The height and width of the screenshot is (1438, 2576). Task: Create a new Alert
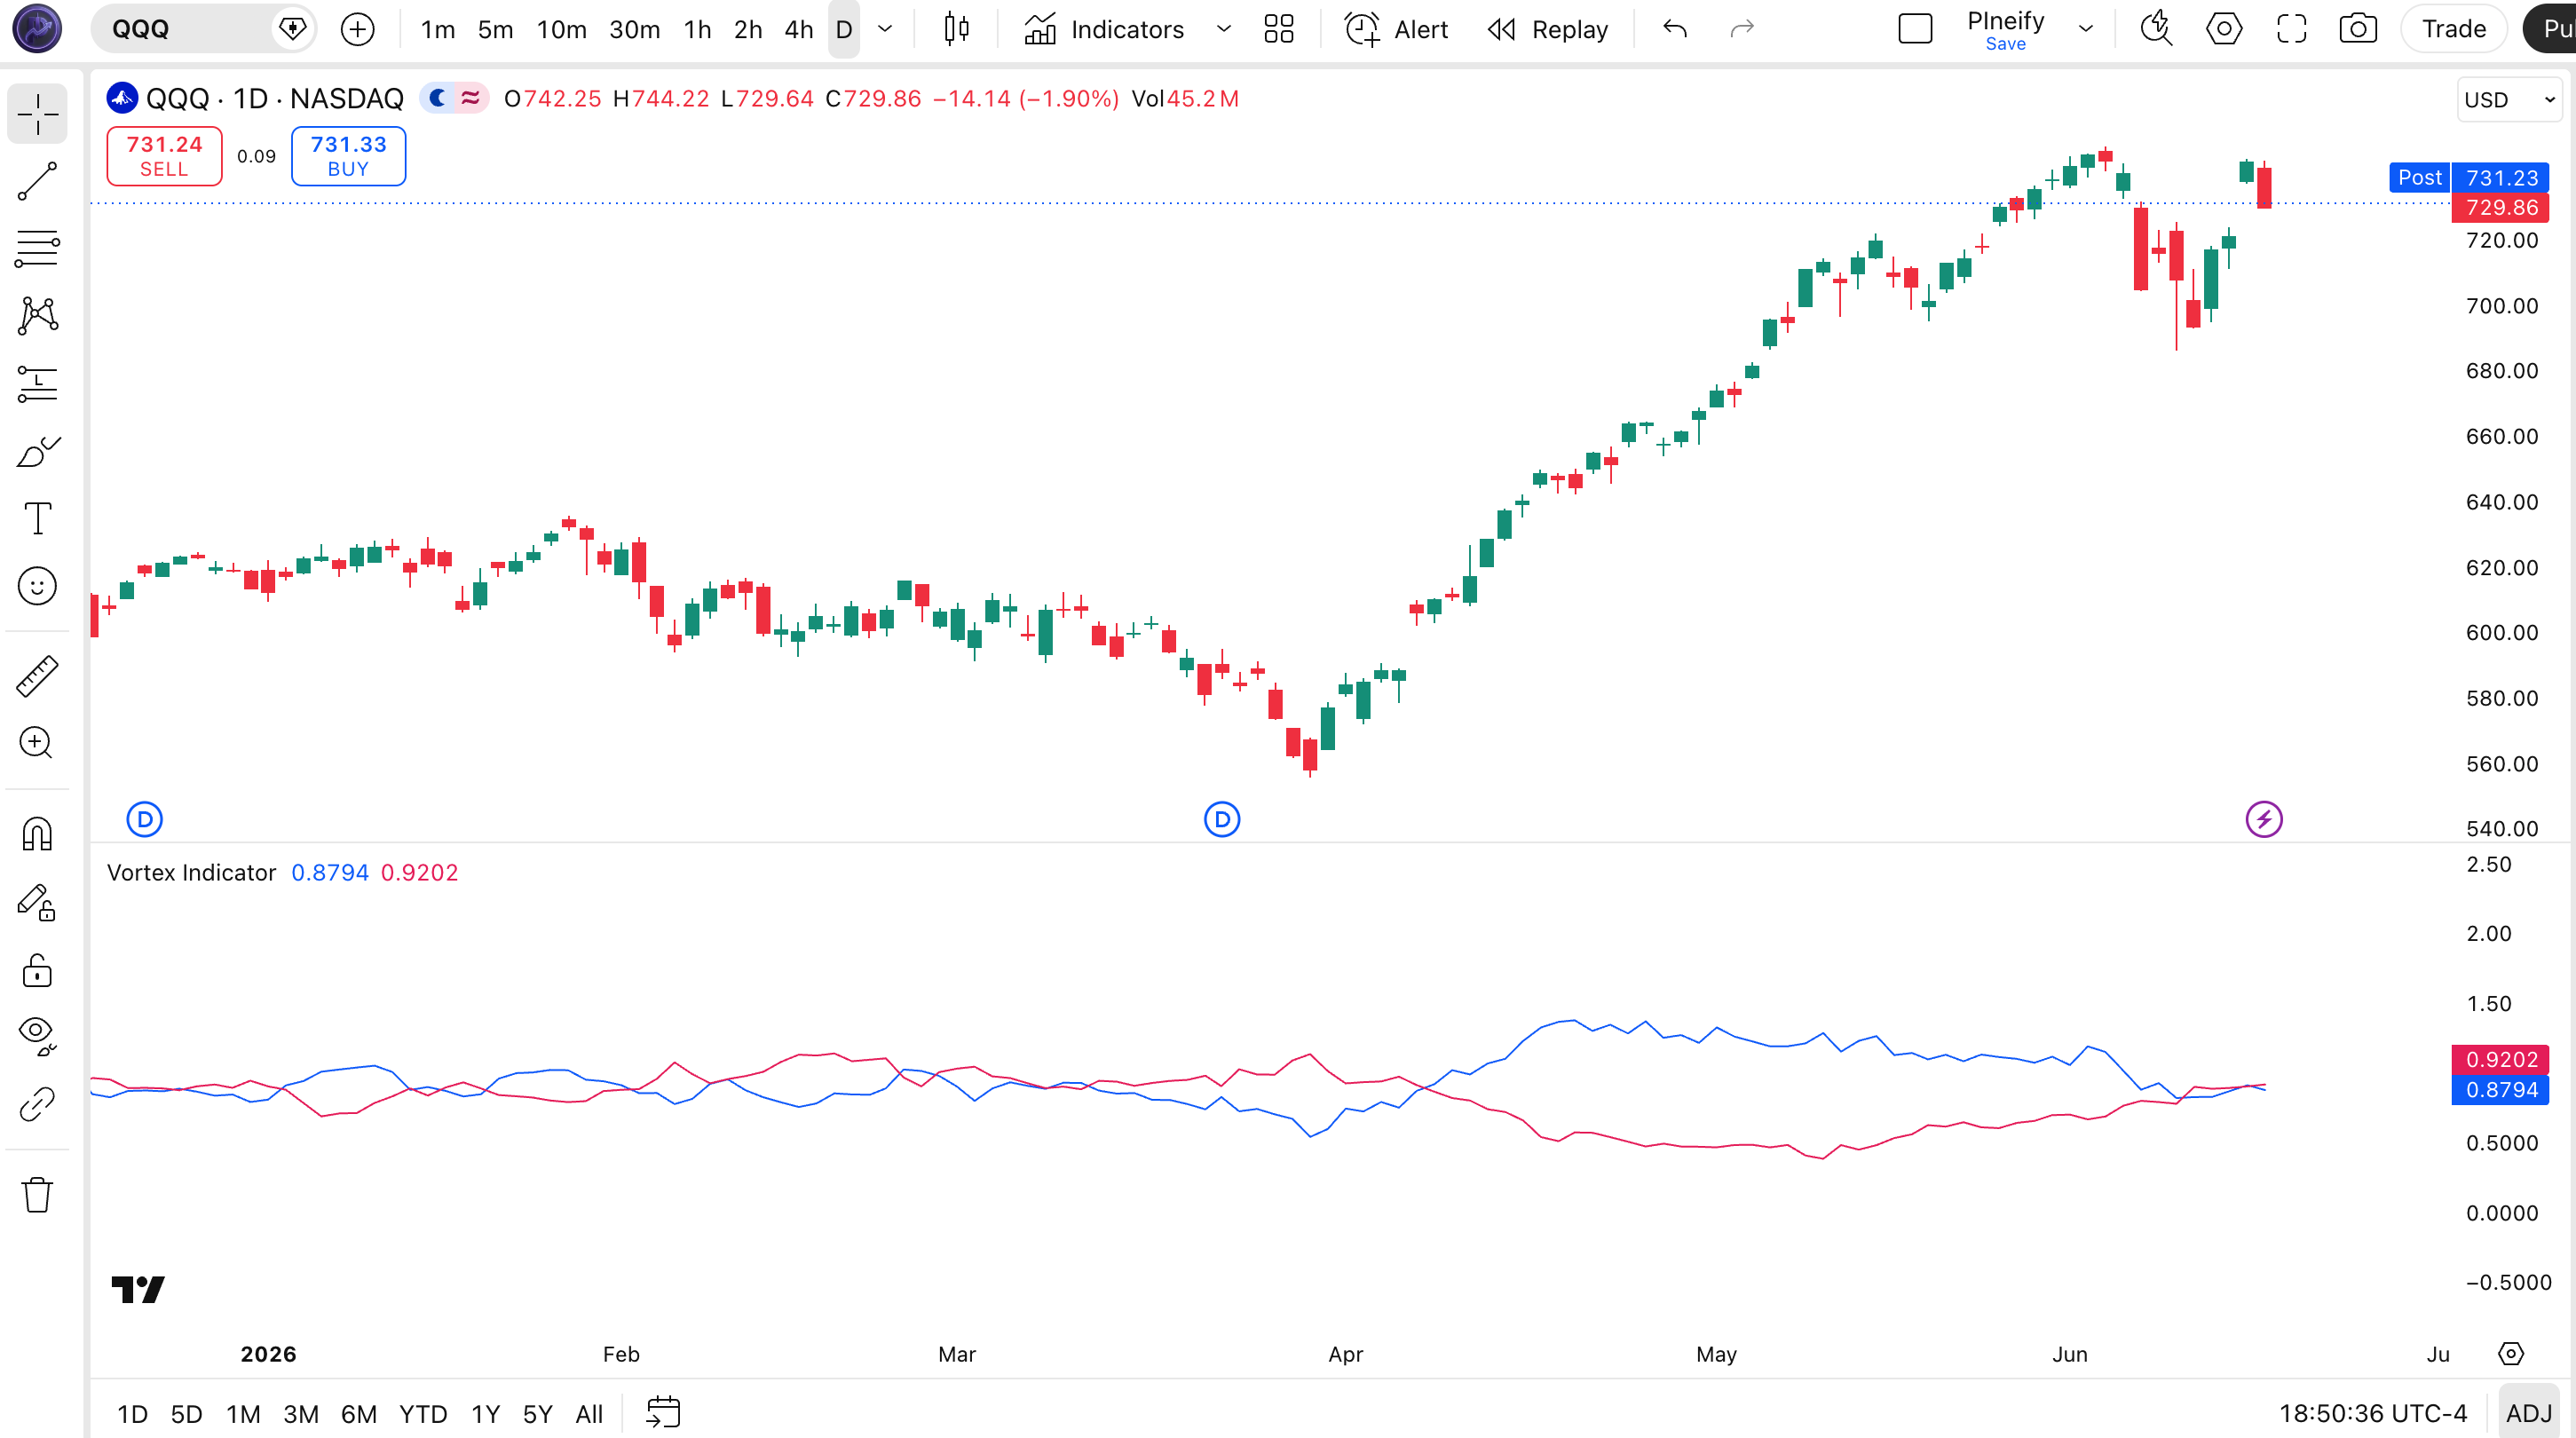1395,29
